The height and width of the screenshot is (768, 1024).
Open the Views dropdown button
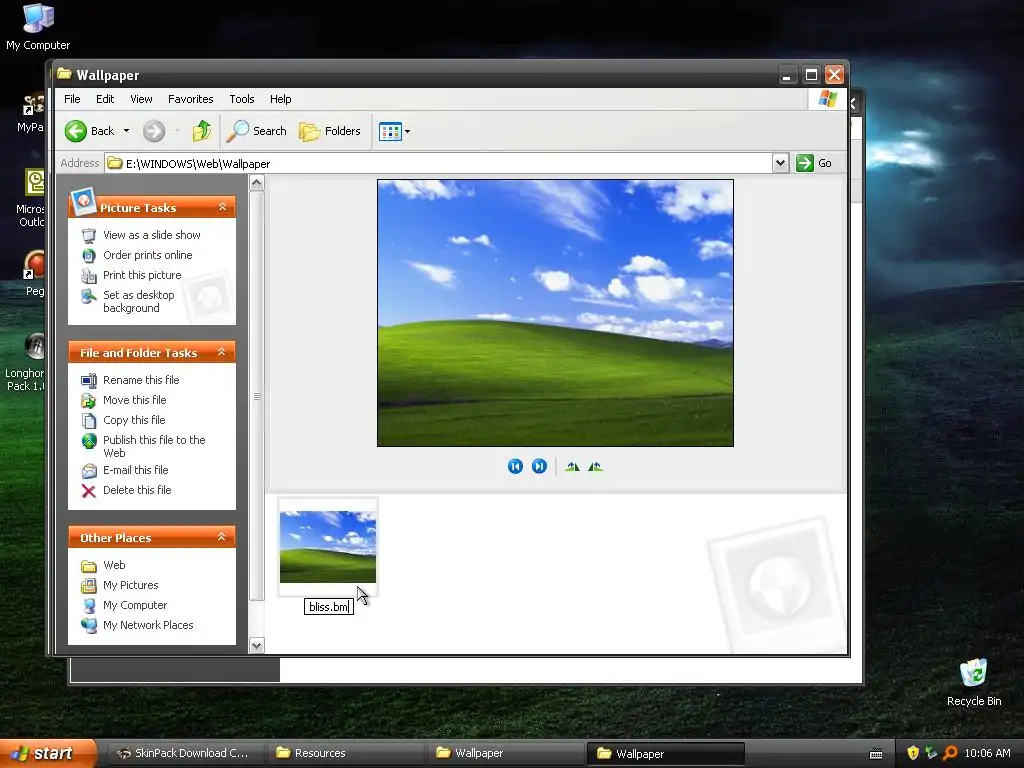(x=394, y=131)
